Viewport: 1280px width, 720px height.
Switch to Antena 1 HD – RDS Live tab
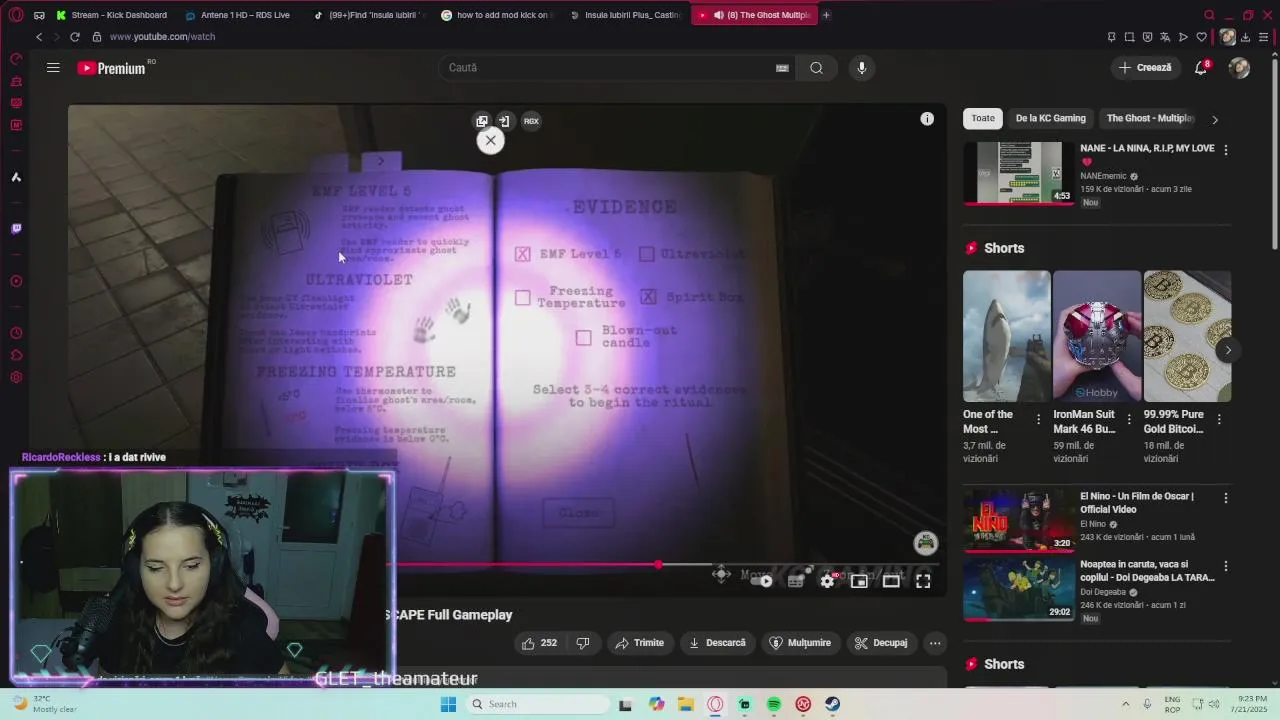coord(238,15)
